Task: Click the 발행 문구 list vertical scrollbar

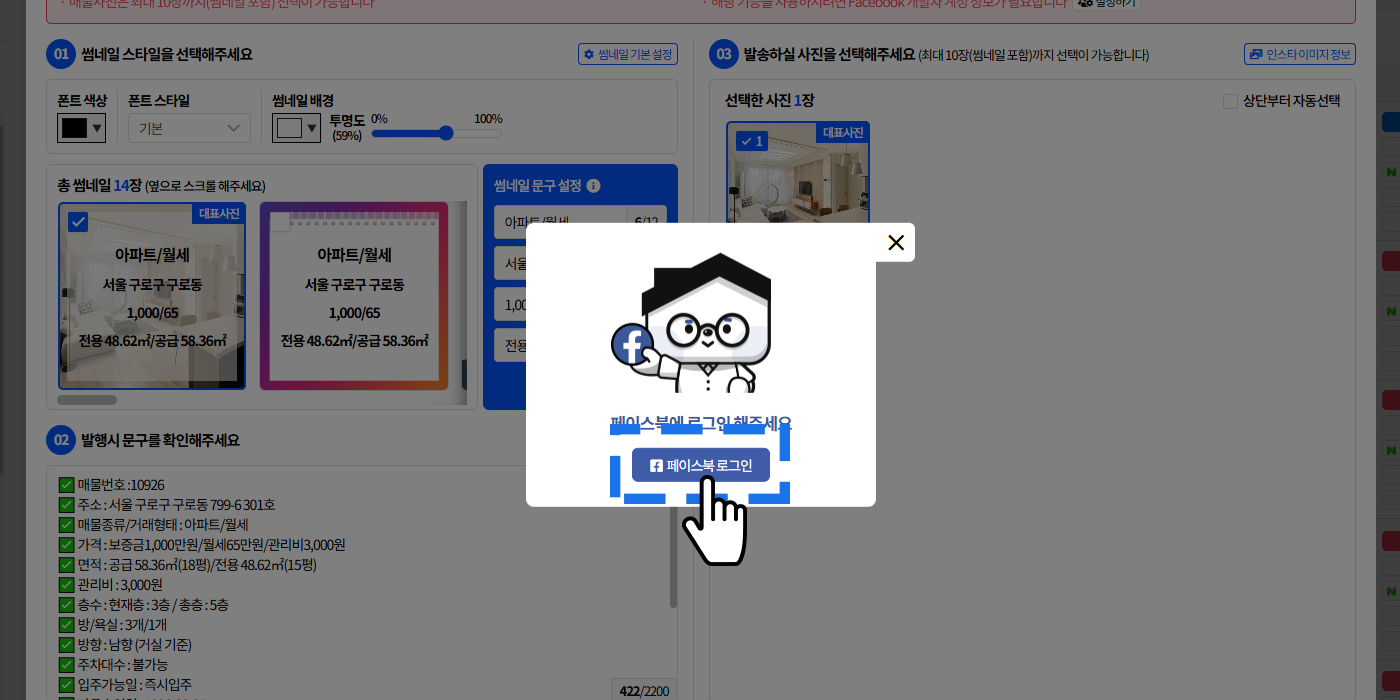Action: coord(673,540)
